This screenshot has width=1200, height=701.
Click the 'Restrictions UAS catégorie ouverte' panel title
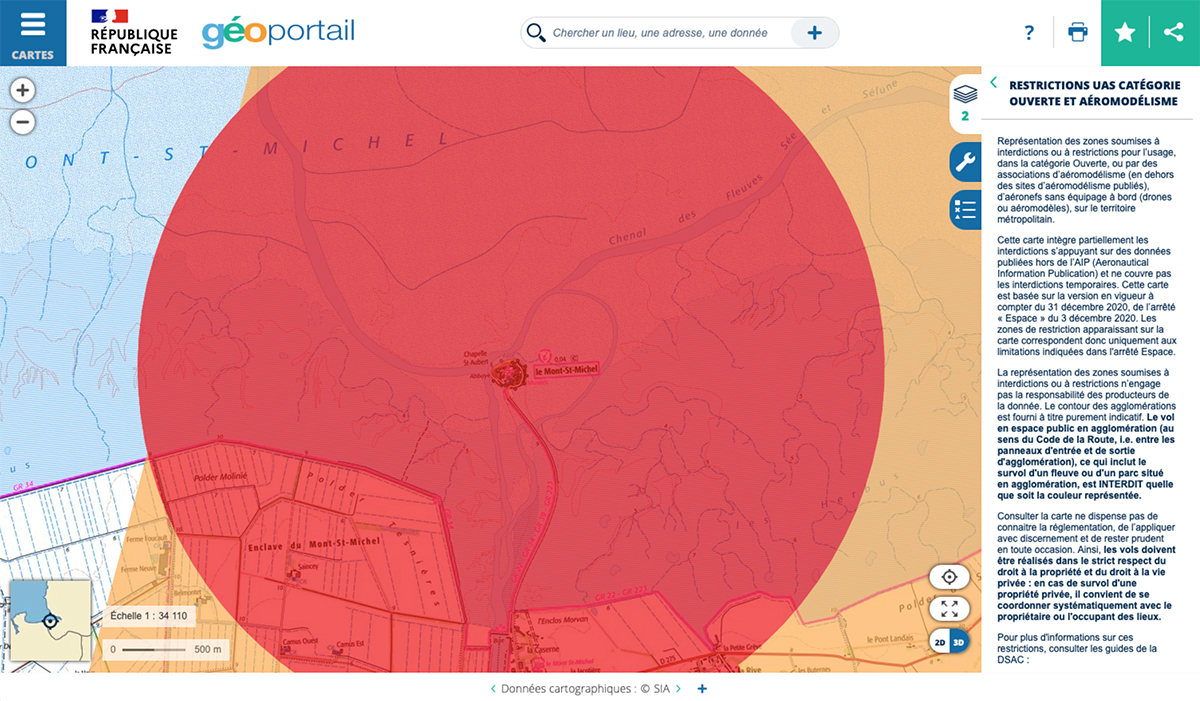[1093, 94]
